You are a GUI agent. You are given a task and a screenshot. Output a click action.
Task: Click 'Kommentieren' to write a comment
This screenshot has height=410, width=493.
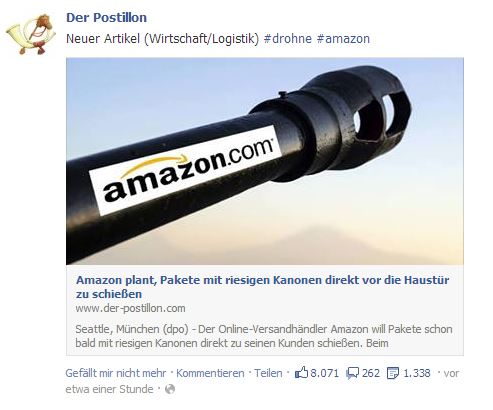tap(210, 373)
